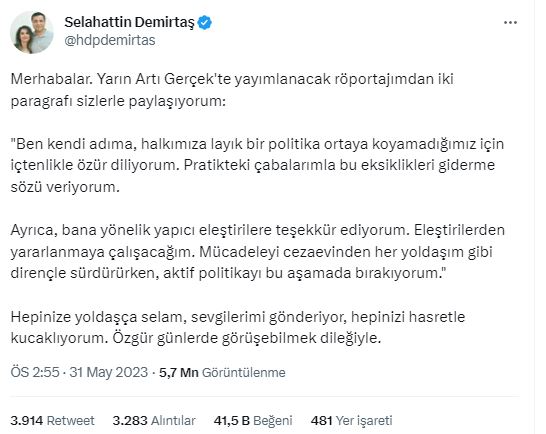Click the phrase "Özgür günlerde görüşebilmek dileğiyle"

click(246, 338)
